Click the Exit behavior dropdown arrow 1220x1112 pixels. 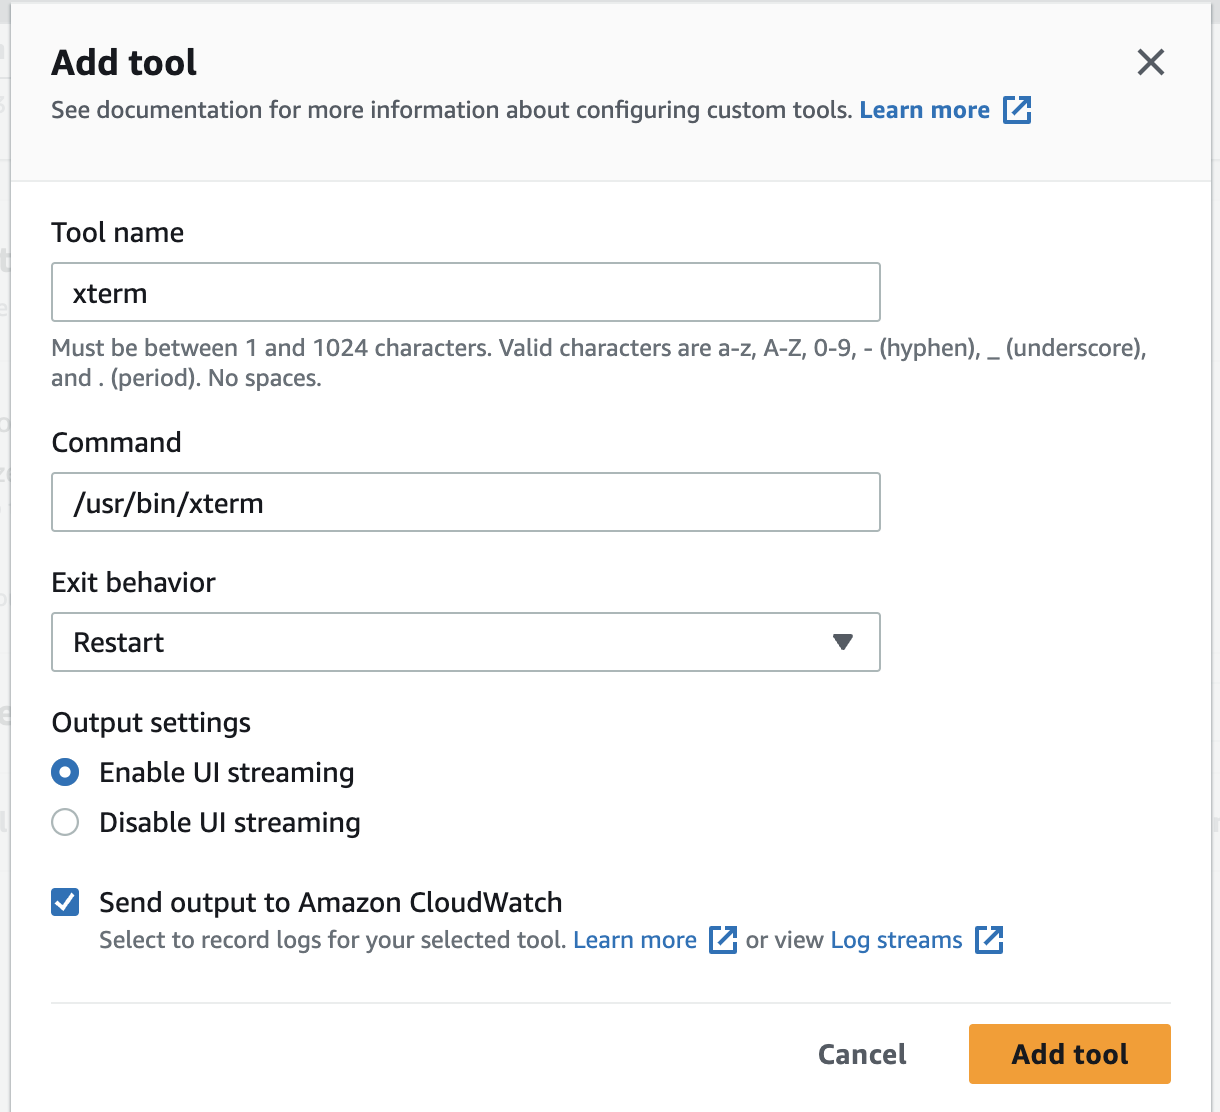[842, 642]
